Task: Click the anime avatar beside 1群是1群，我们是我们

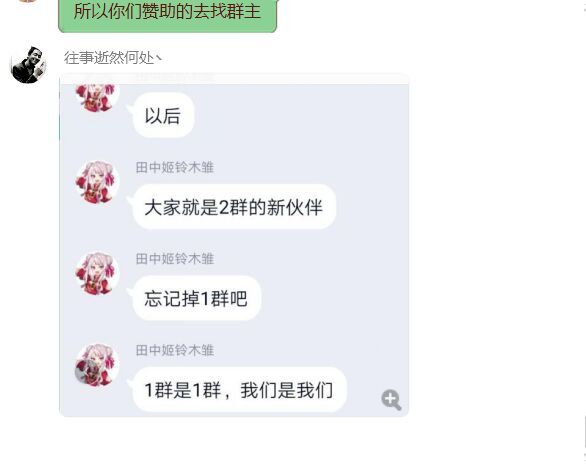Action: click(97, 365)
